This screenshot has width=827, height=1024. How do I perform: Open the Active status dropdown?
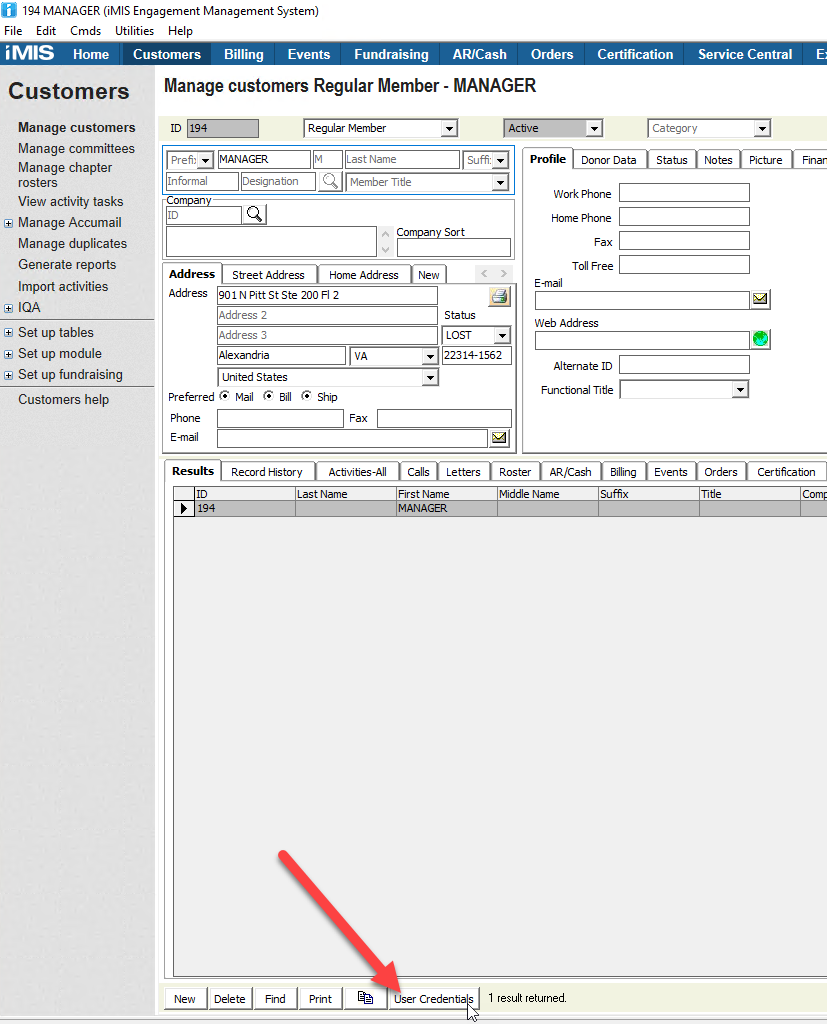[x=594, y=129]
